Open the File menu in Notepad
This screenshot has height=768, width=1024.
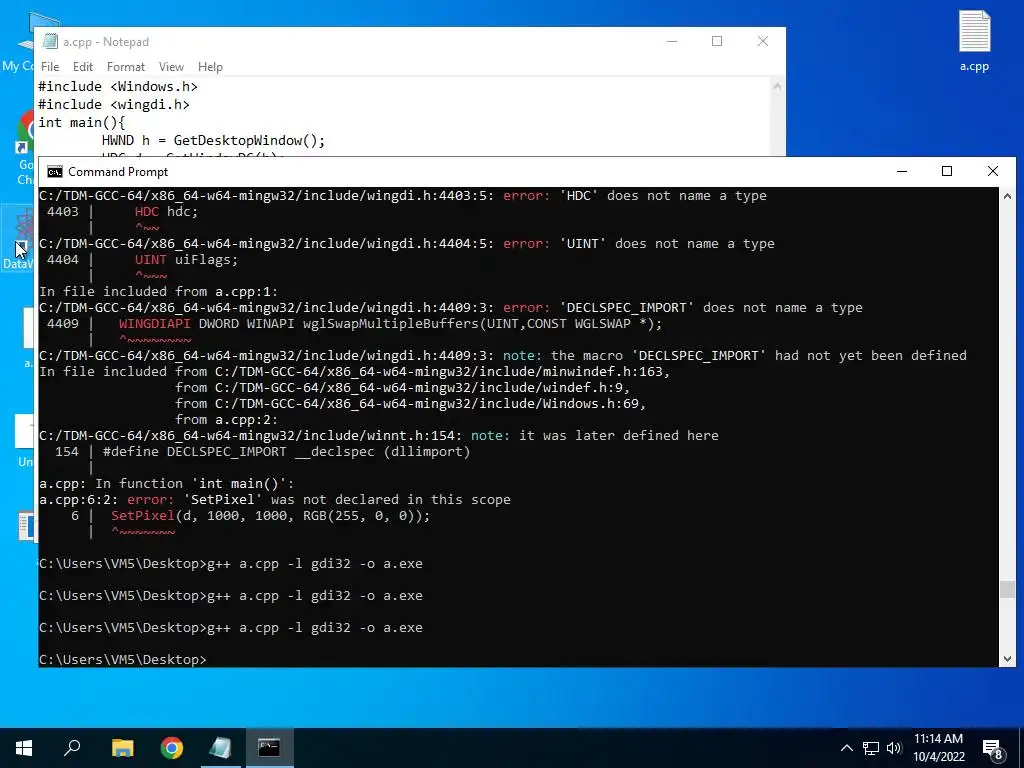pyautogui.click(x=50, y=67)
